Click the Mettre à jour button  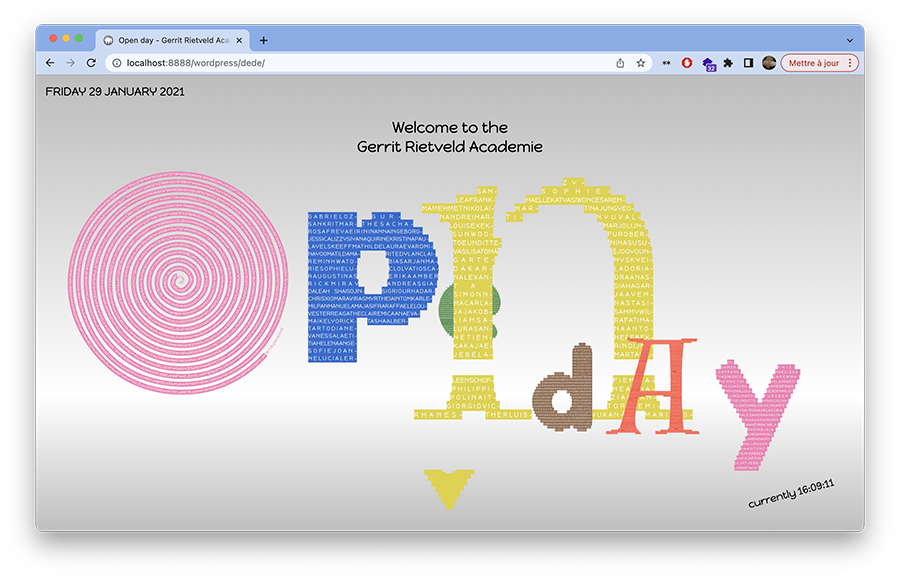tap(820, 63)
